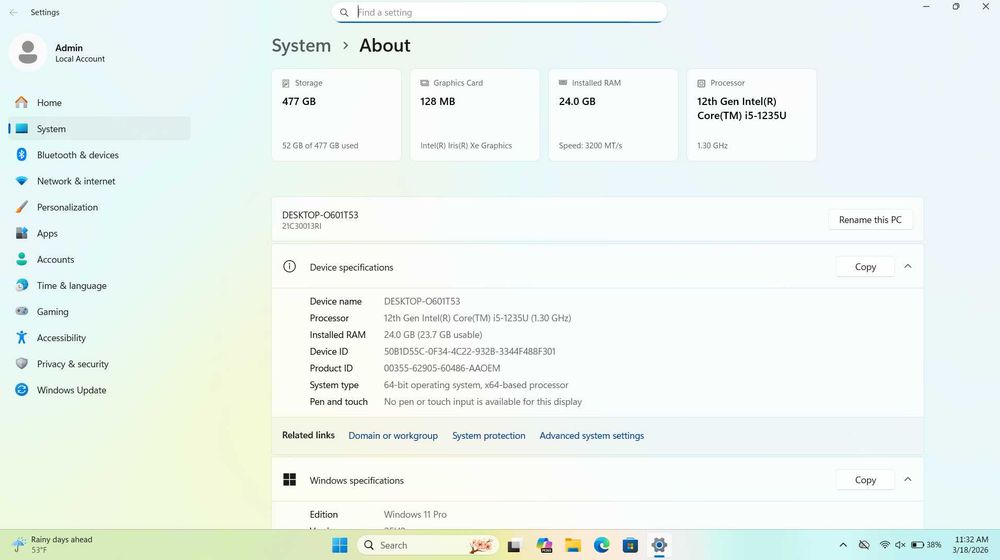This screenshot has width=1000, height=560.
Task: Click the Bluetooth icon in sidebar
Action: pos(22,154)
